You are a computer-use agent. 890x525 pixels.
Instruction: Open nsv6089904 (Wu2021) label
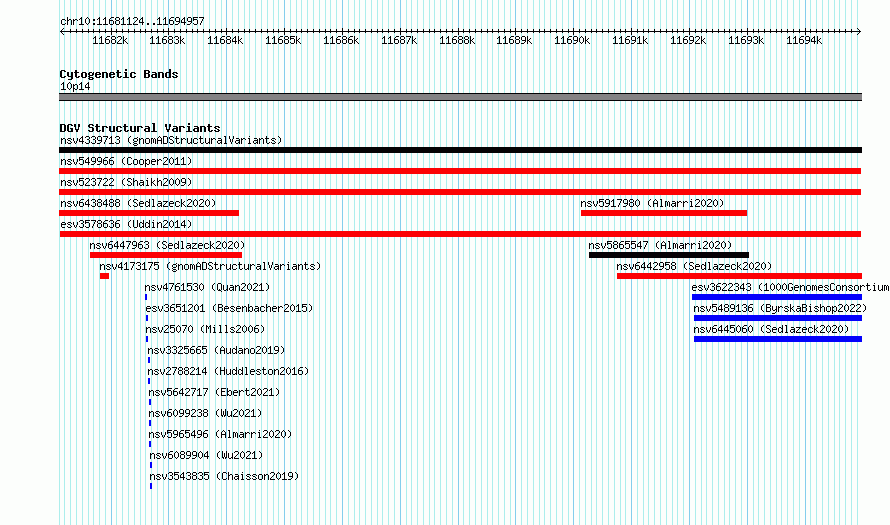(207, 455)
